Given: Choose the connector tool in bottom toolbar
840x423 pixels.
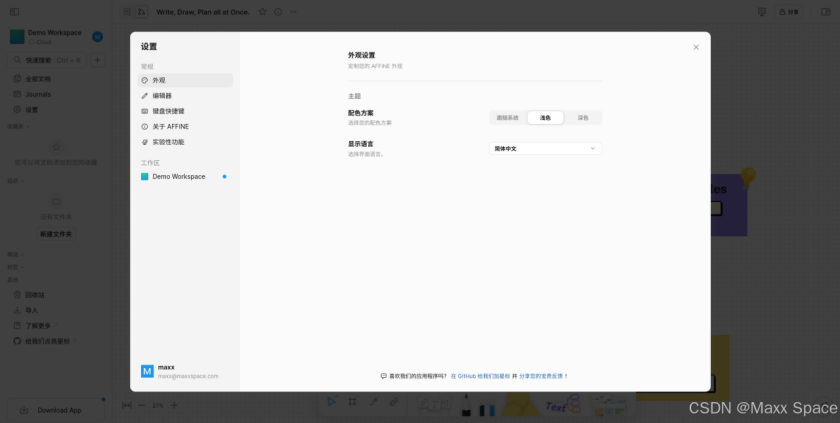Looking at the screenshot, I should pyautogui.click(x=373, y=402).
